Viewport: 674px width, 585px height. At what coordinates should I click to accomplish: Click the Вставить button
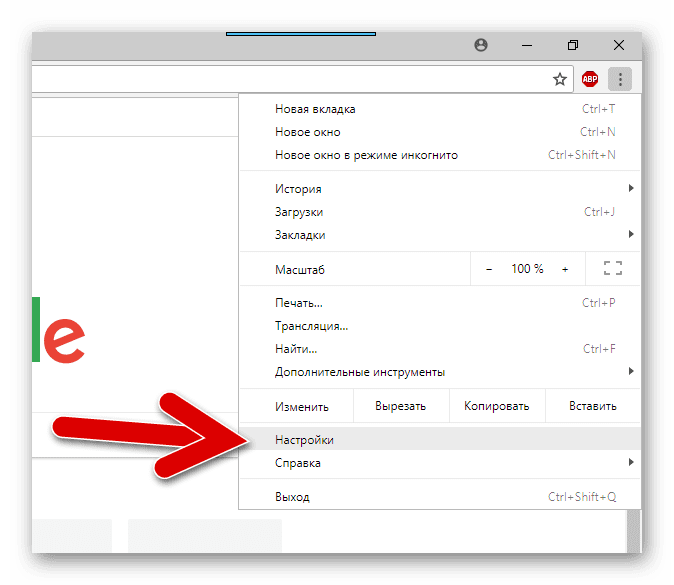coord(593,406)
